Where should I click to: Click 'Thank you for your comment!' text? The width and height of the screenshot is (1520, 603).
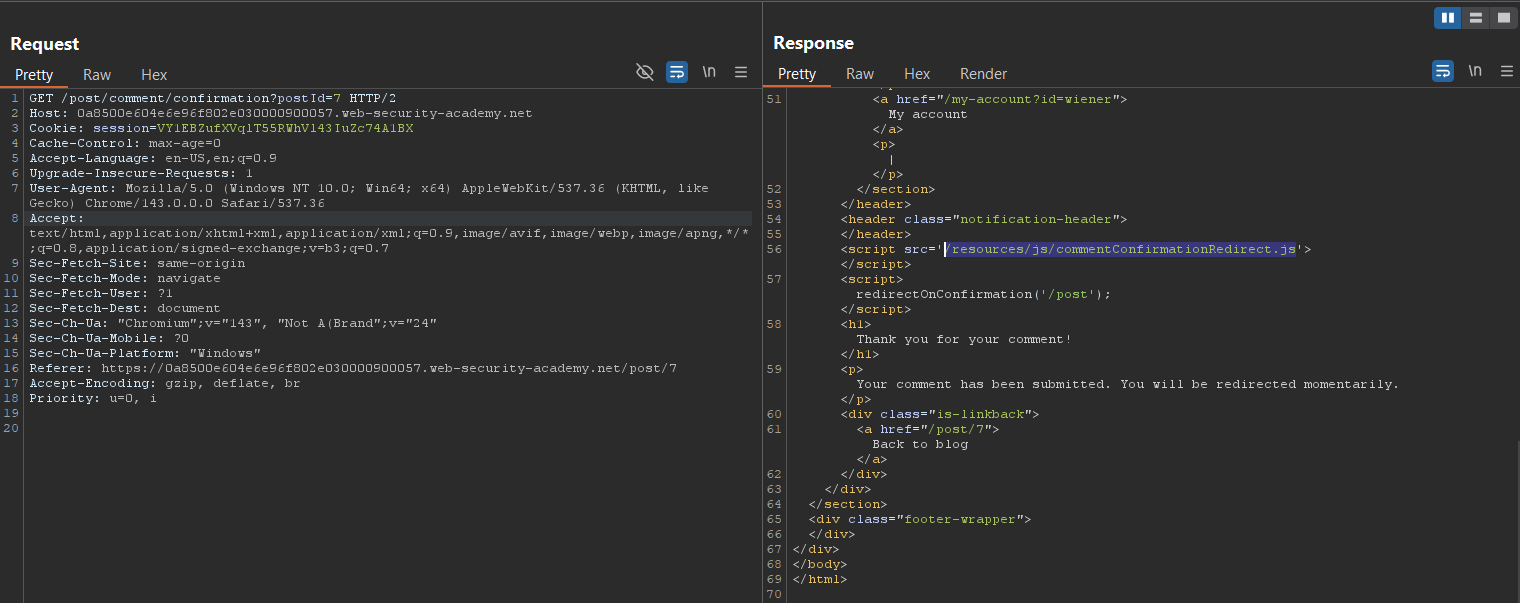click(x=964, y=339)
